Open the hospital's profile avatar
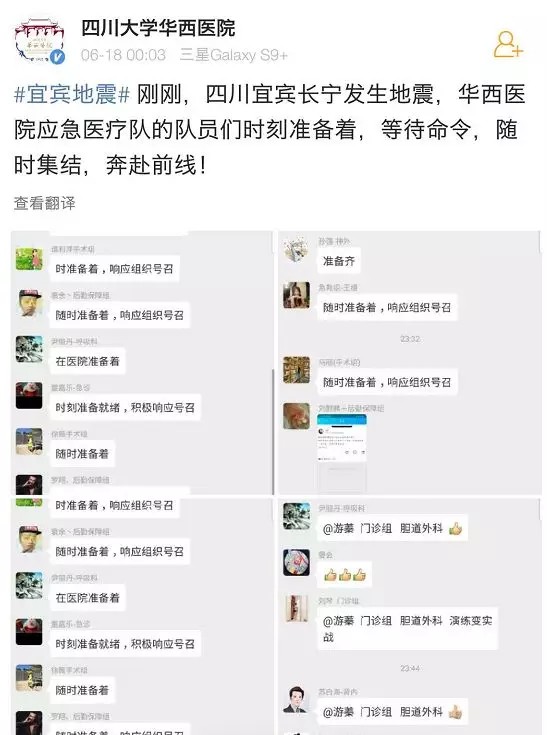Screen dimensions: 547x735 pyautogui.click(x=39, y=40)
